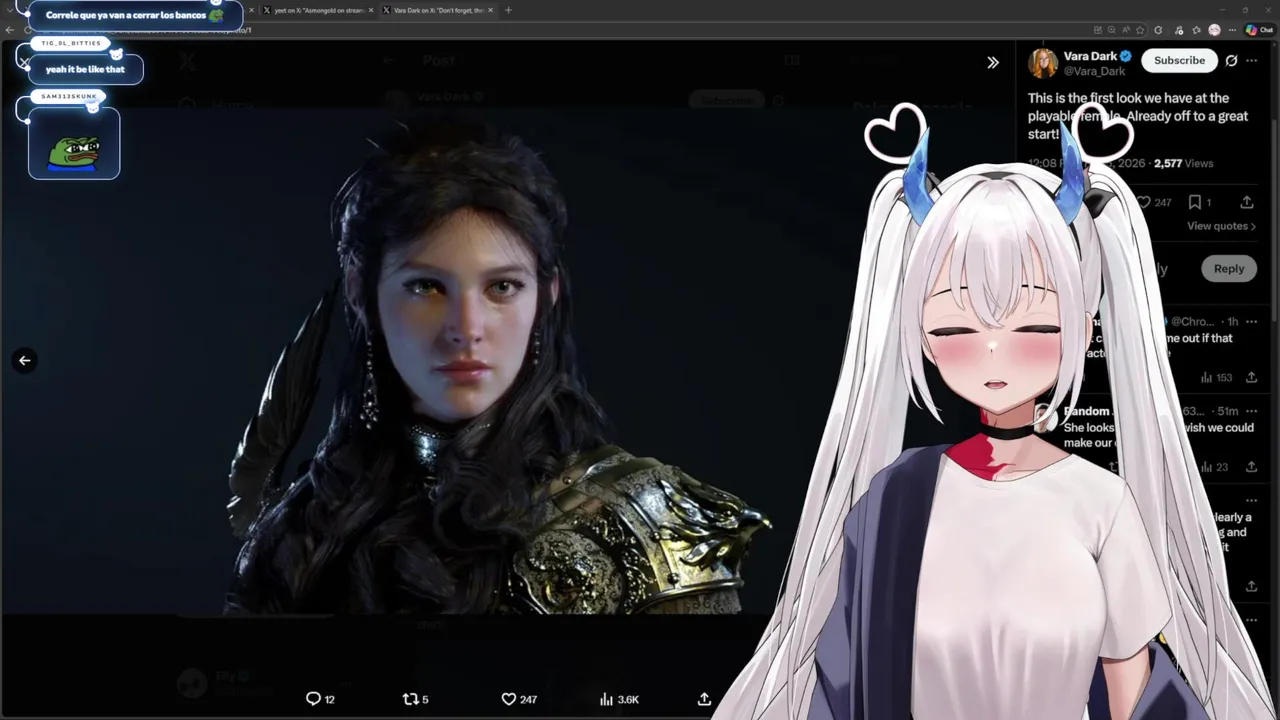1280x720 pixels.
Task: Open more options on first reply
Action: pyautogui.click(x=1252, y=321)
